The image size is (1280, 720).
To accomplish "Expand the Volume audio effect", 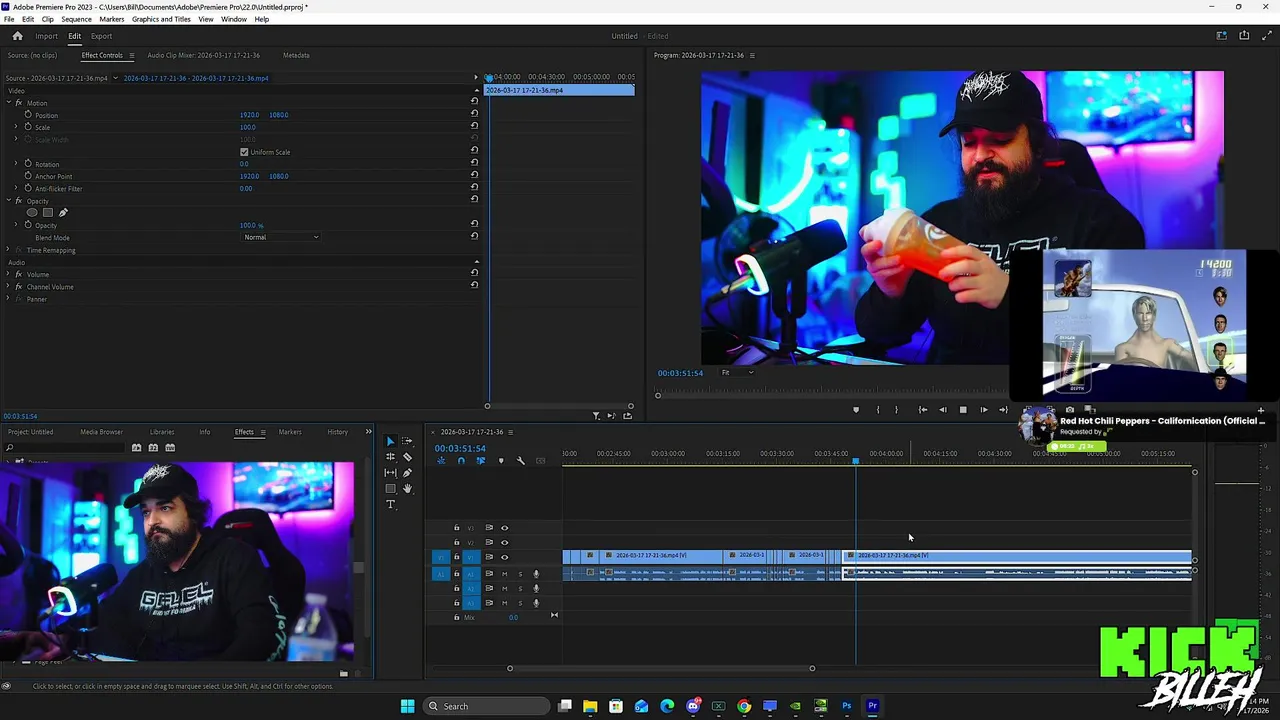I will (8, 274).
